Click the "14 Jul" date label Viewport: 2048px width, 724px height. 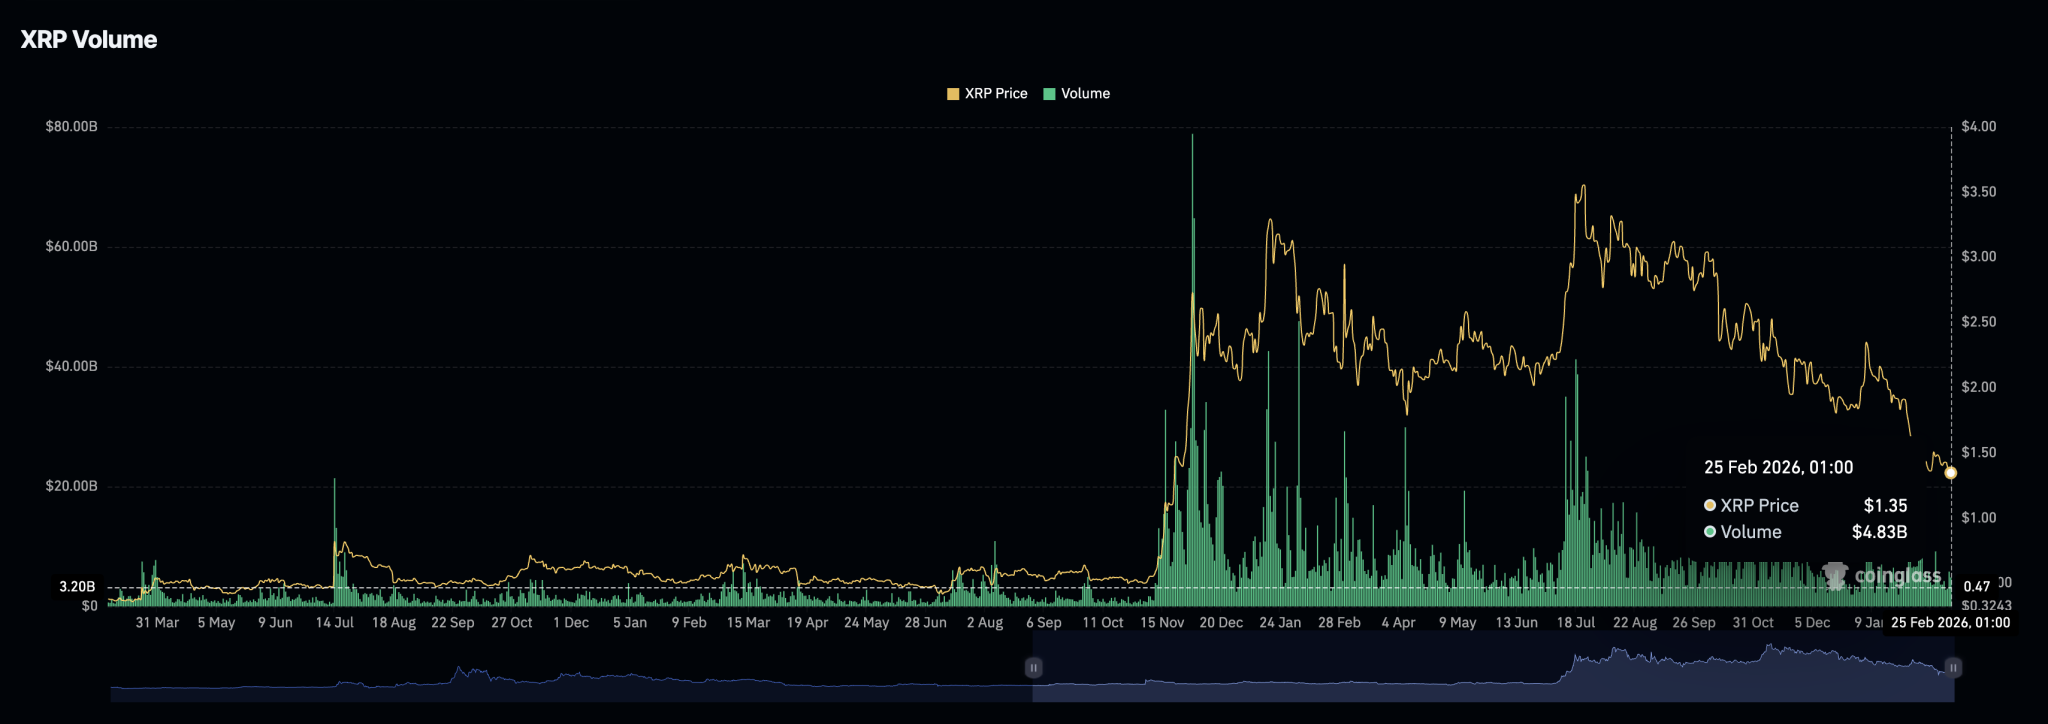(x=335, y=623)
